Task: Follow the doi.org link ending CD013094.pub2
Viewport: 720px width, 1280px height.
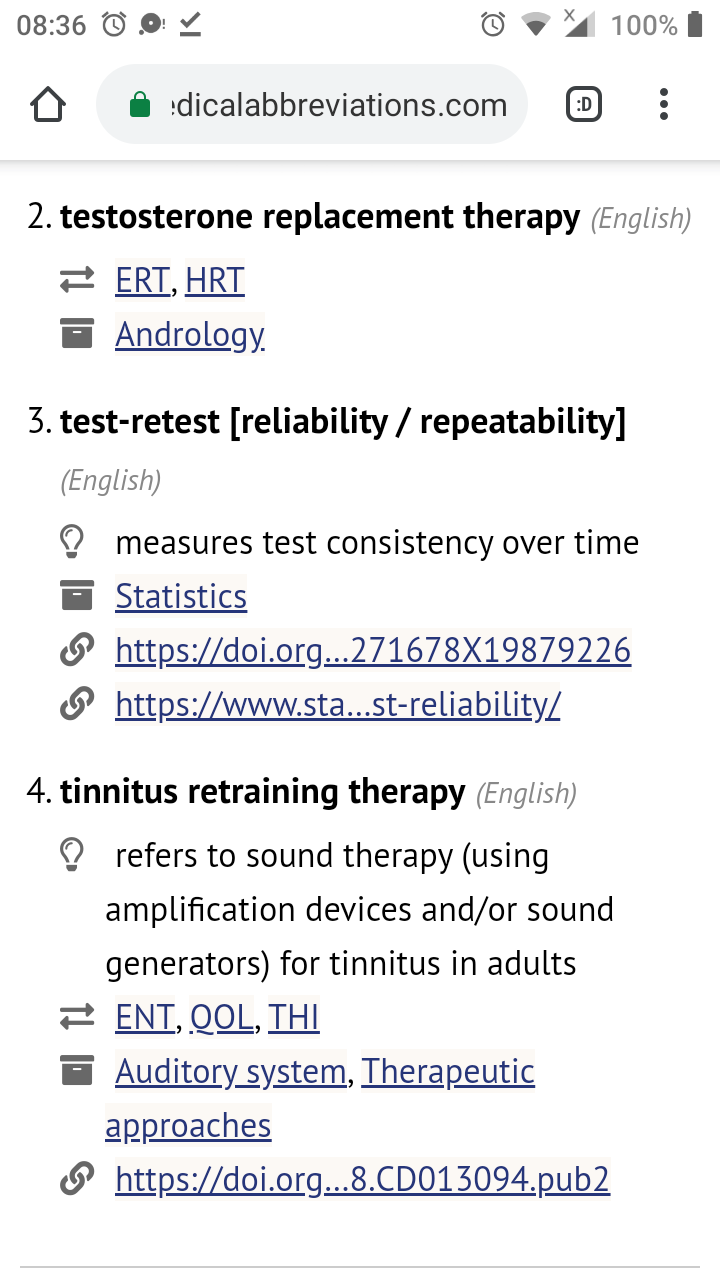Action: point(362,1180)
